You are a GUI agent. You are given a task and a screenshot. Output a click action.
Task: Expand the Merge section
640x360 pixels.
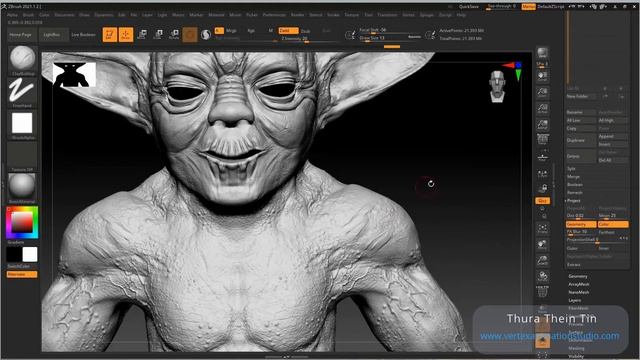coord(573,177)
